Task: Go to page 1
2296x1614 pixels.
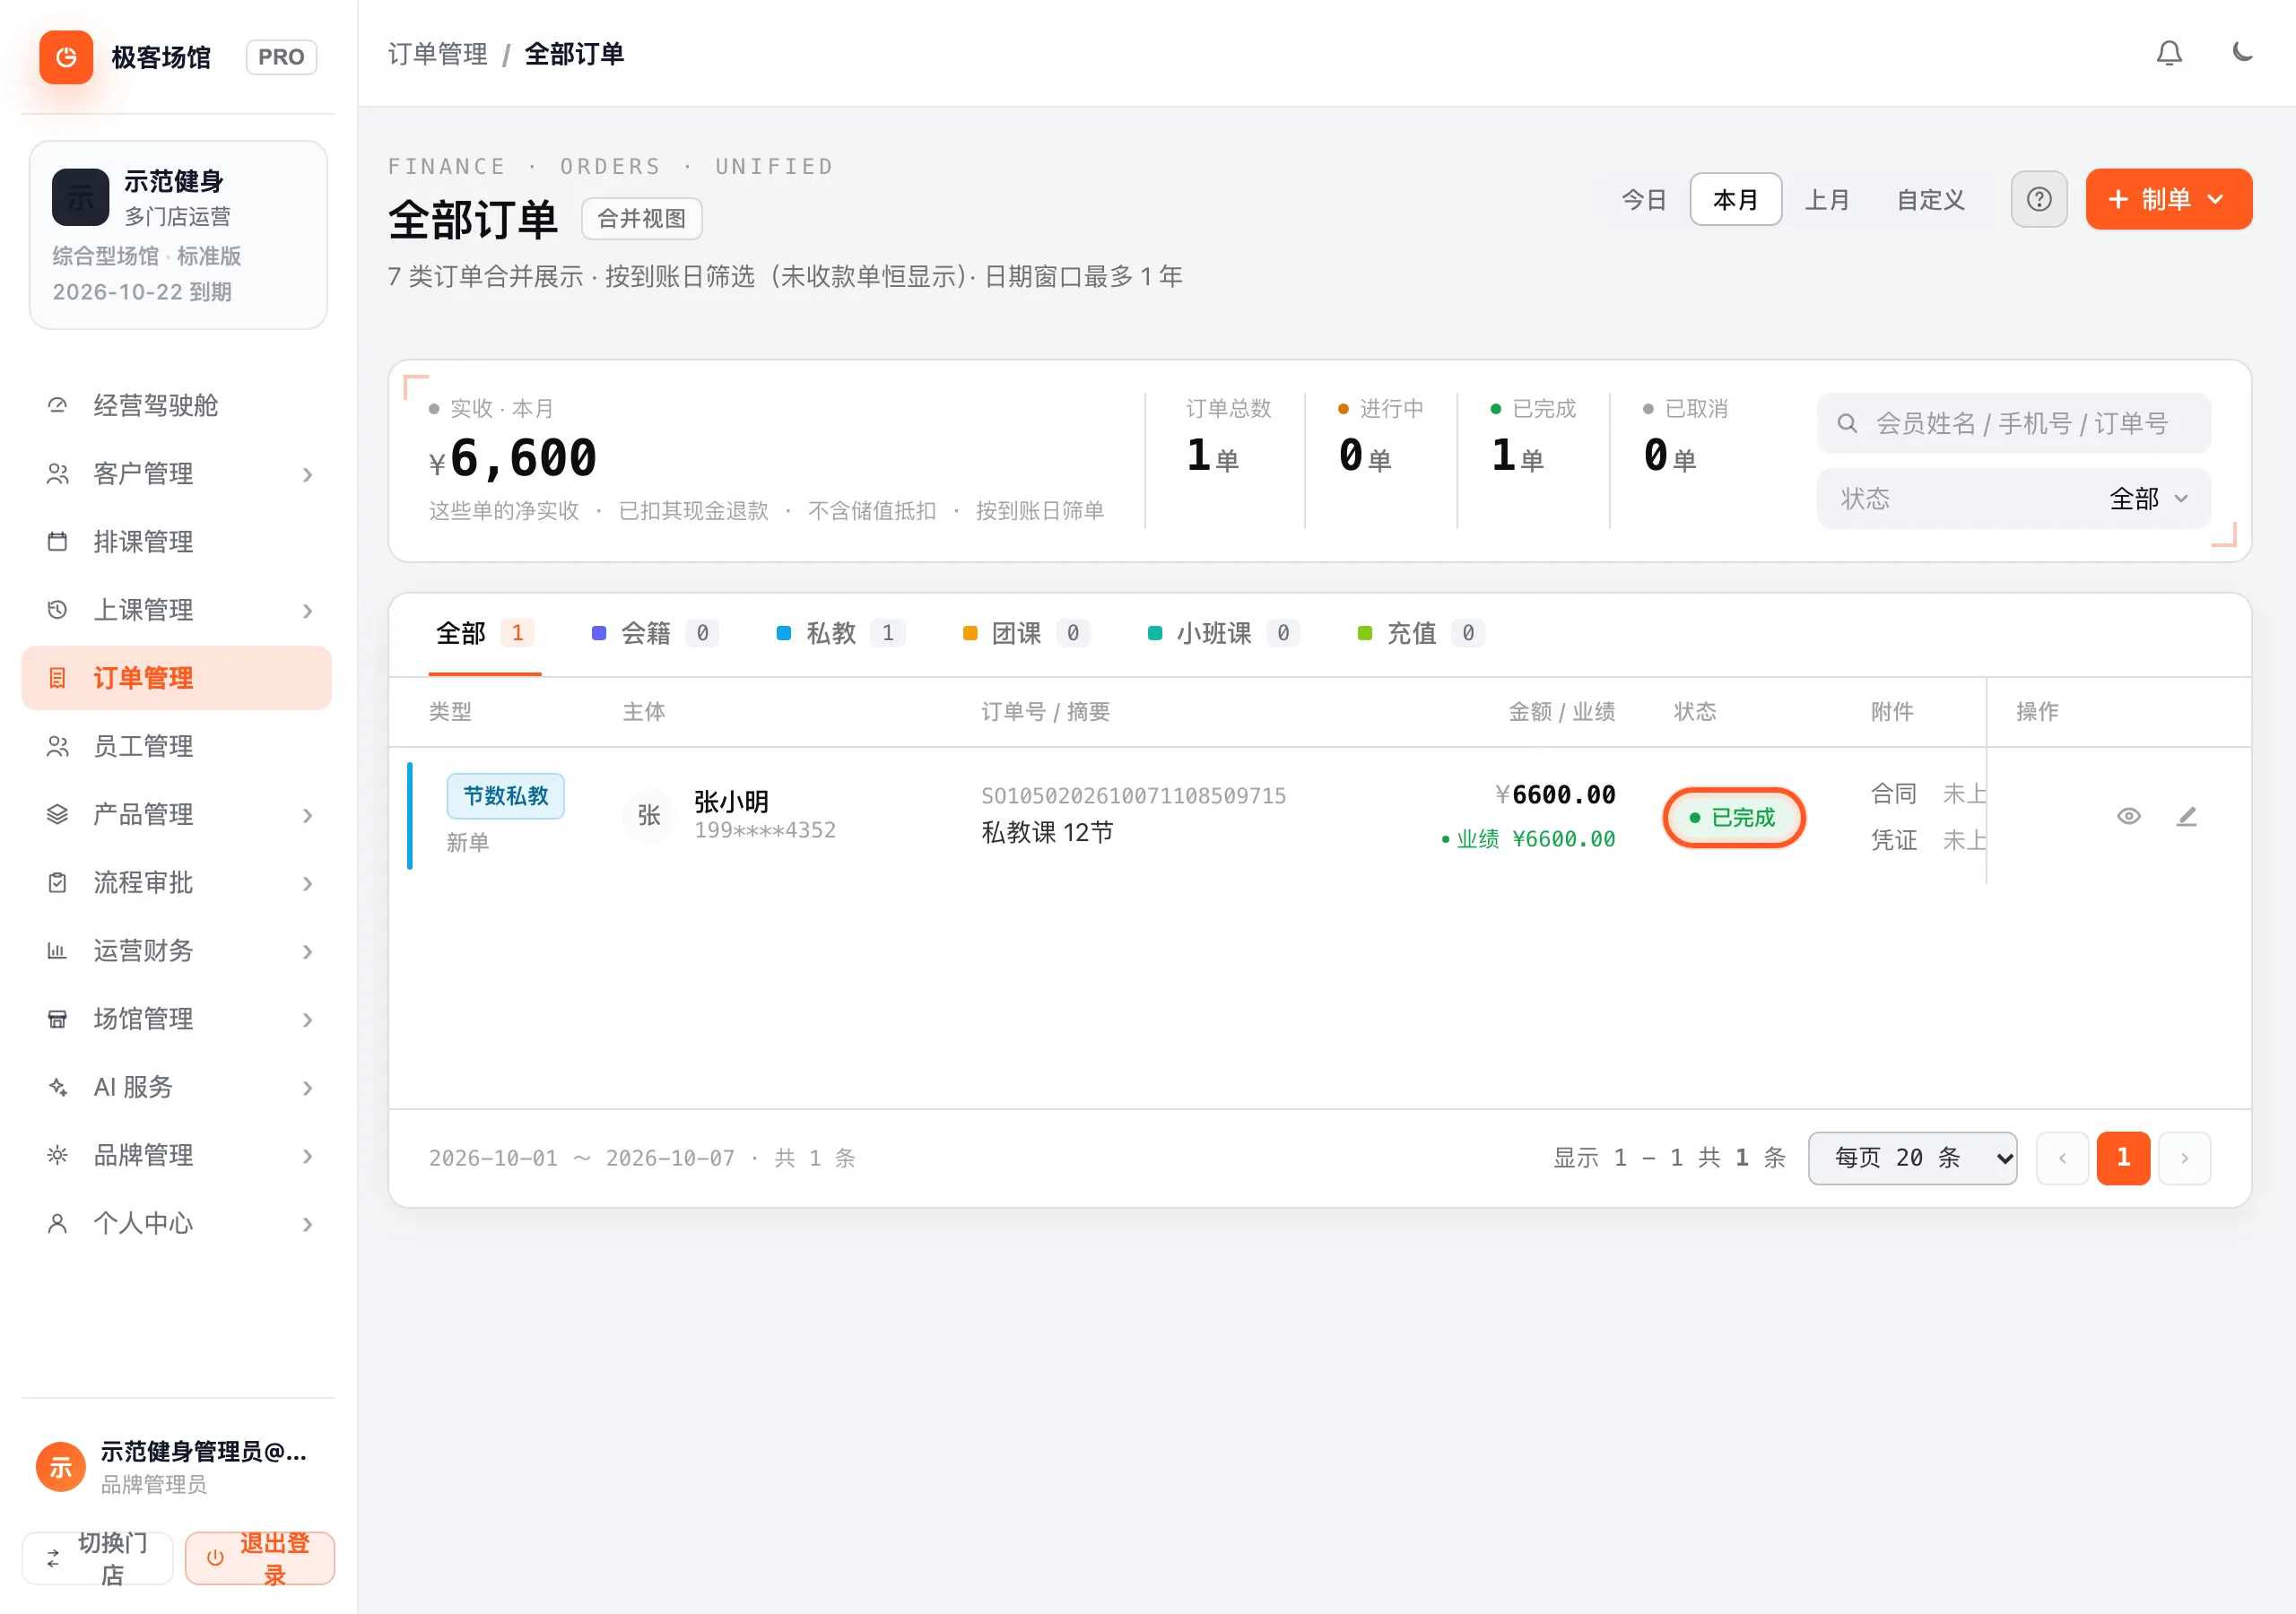Action: click(x=2123, y=1157)
